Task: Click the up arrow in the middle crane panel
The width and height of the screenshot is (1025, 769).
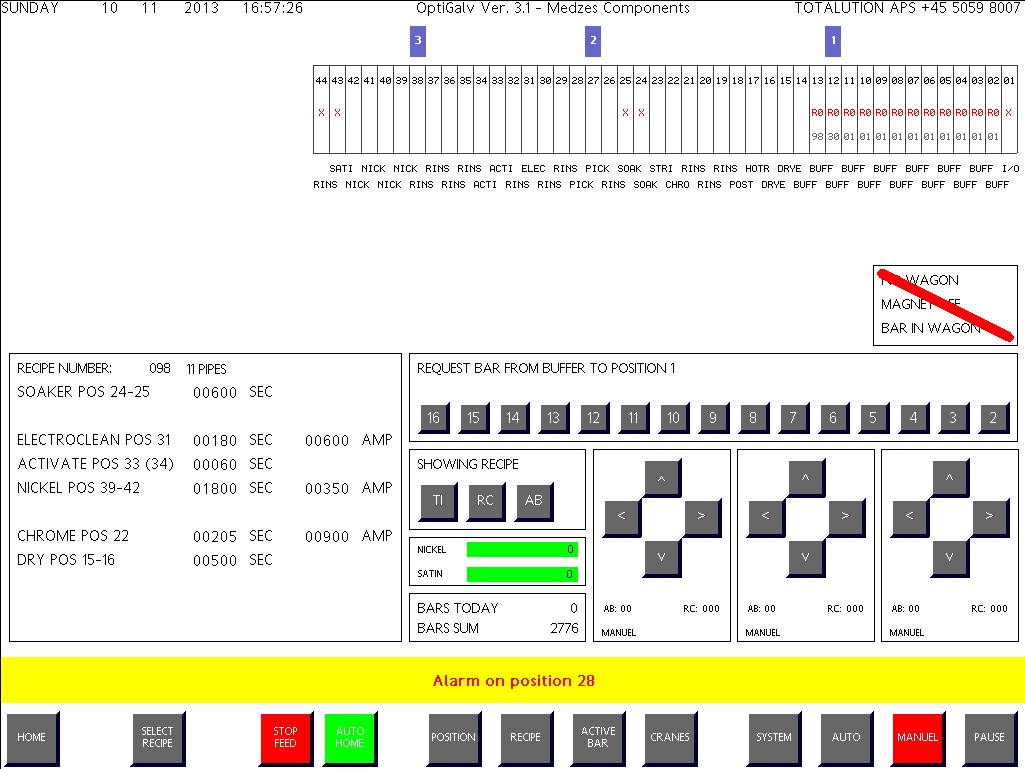Action: point(806,478)
